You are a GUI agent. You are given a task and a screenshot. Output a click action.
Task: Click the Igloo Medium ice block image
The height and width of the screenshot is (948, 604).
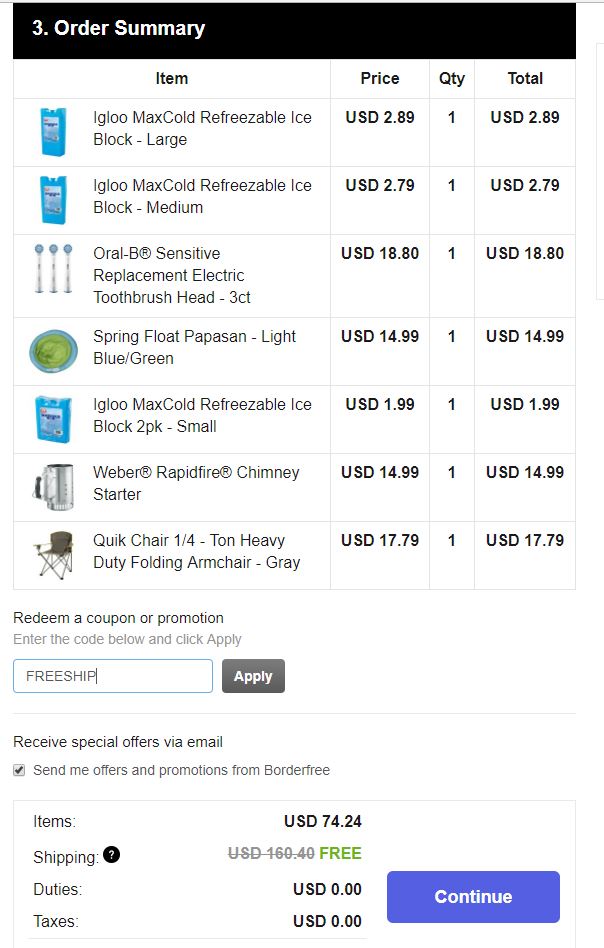point(53,200)
